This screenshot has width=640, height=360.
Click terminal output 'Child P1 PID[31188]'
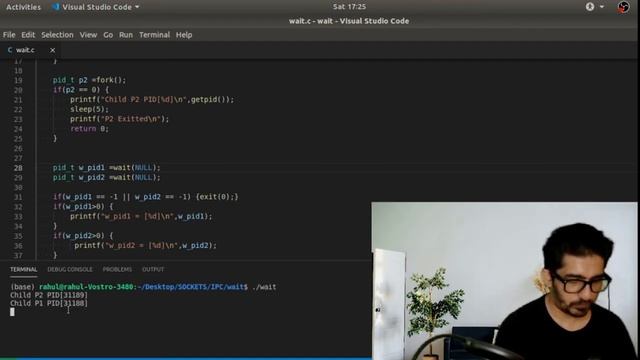[x=49, y=303]
